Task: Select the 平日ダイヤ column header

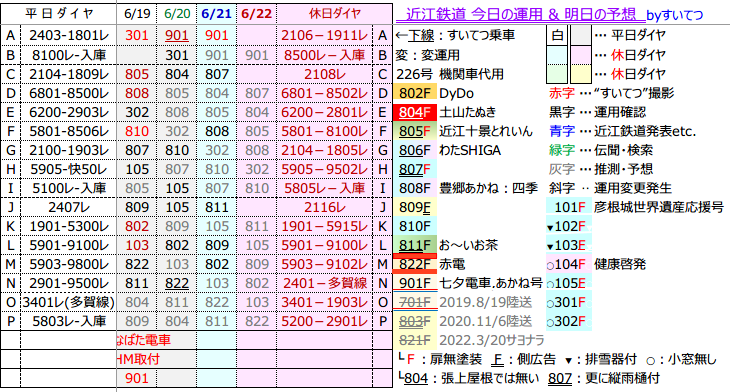Action: coord(59,14)
